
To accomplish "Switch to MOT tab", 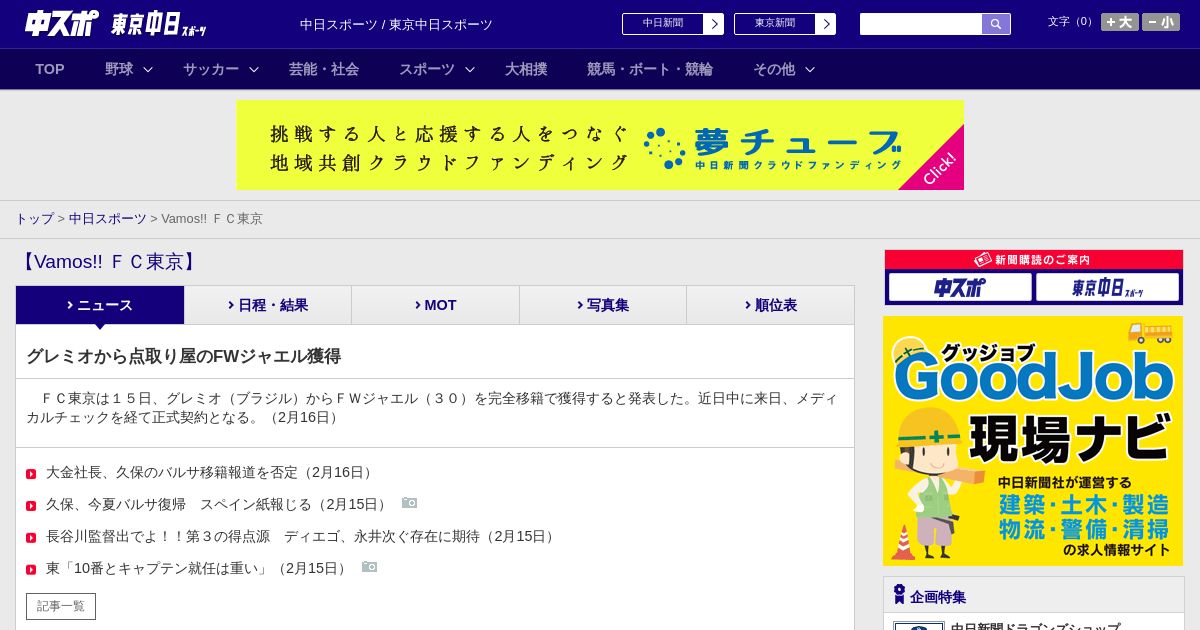I will click(435, 305).
